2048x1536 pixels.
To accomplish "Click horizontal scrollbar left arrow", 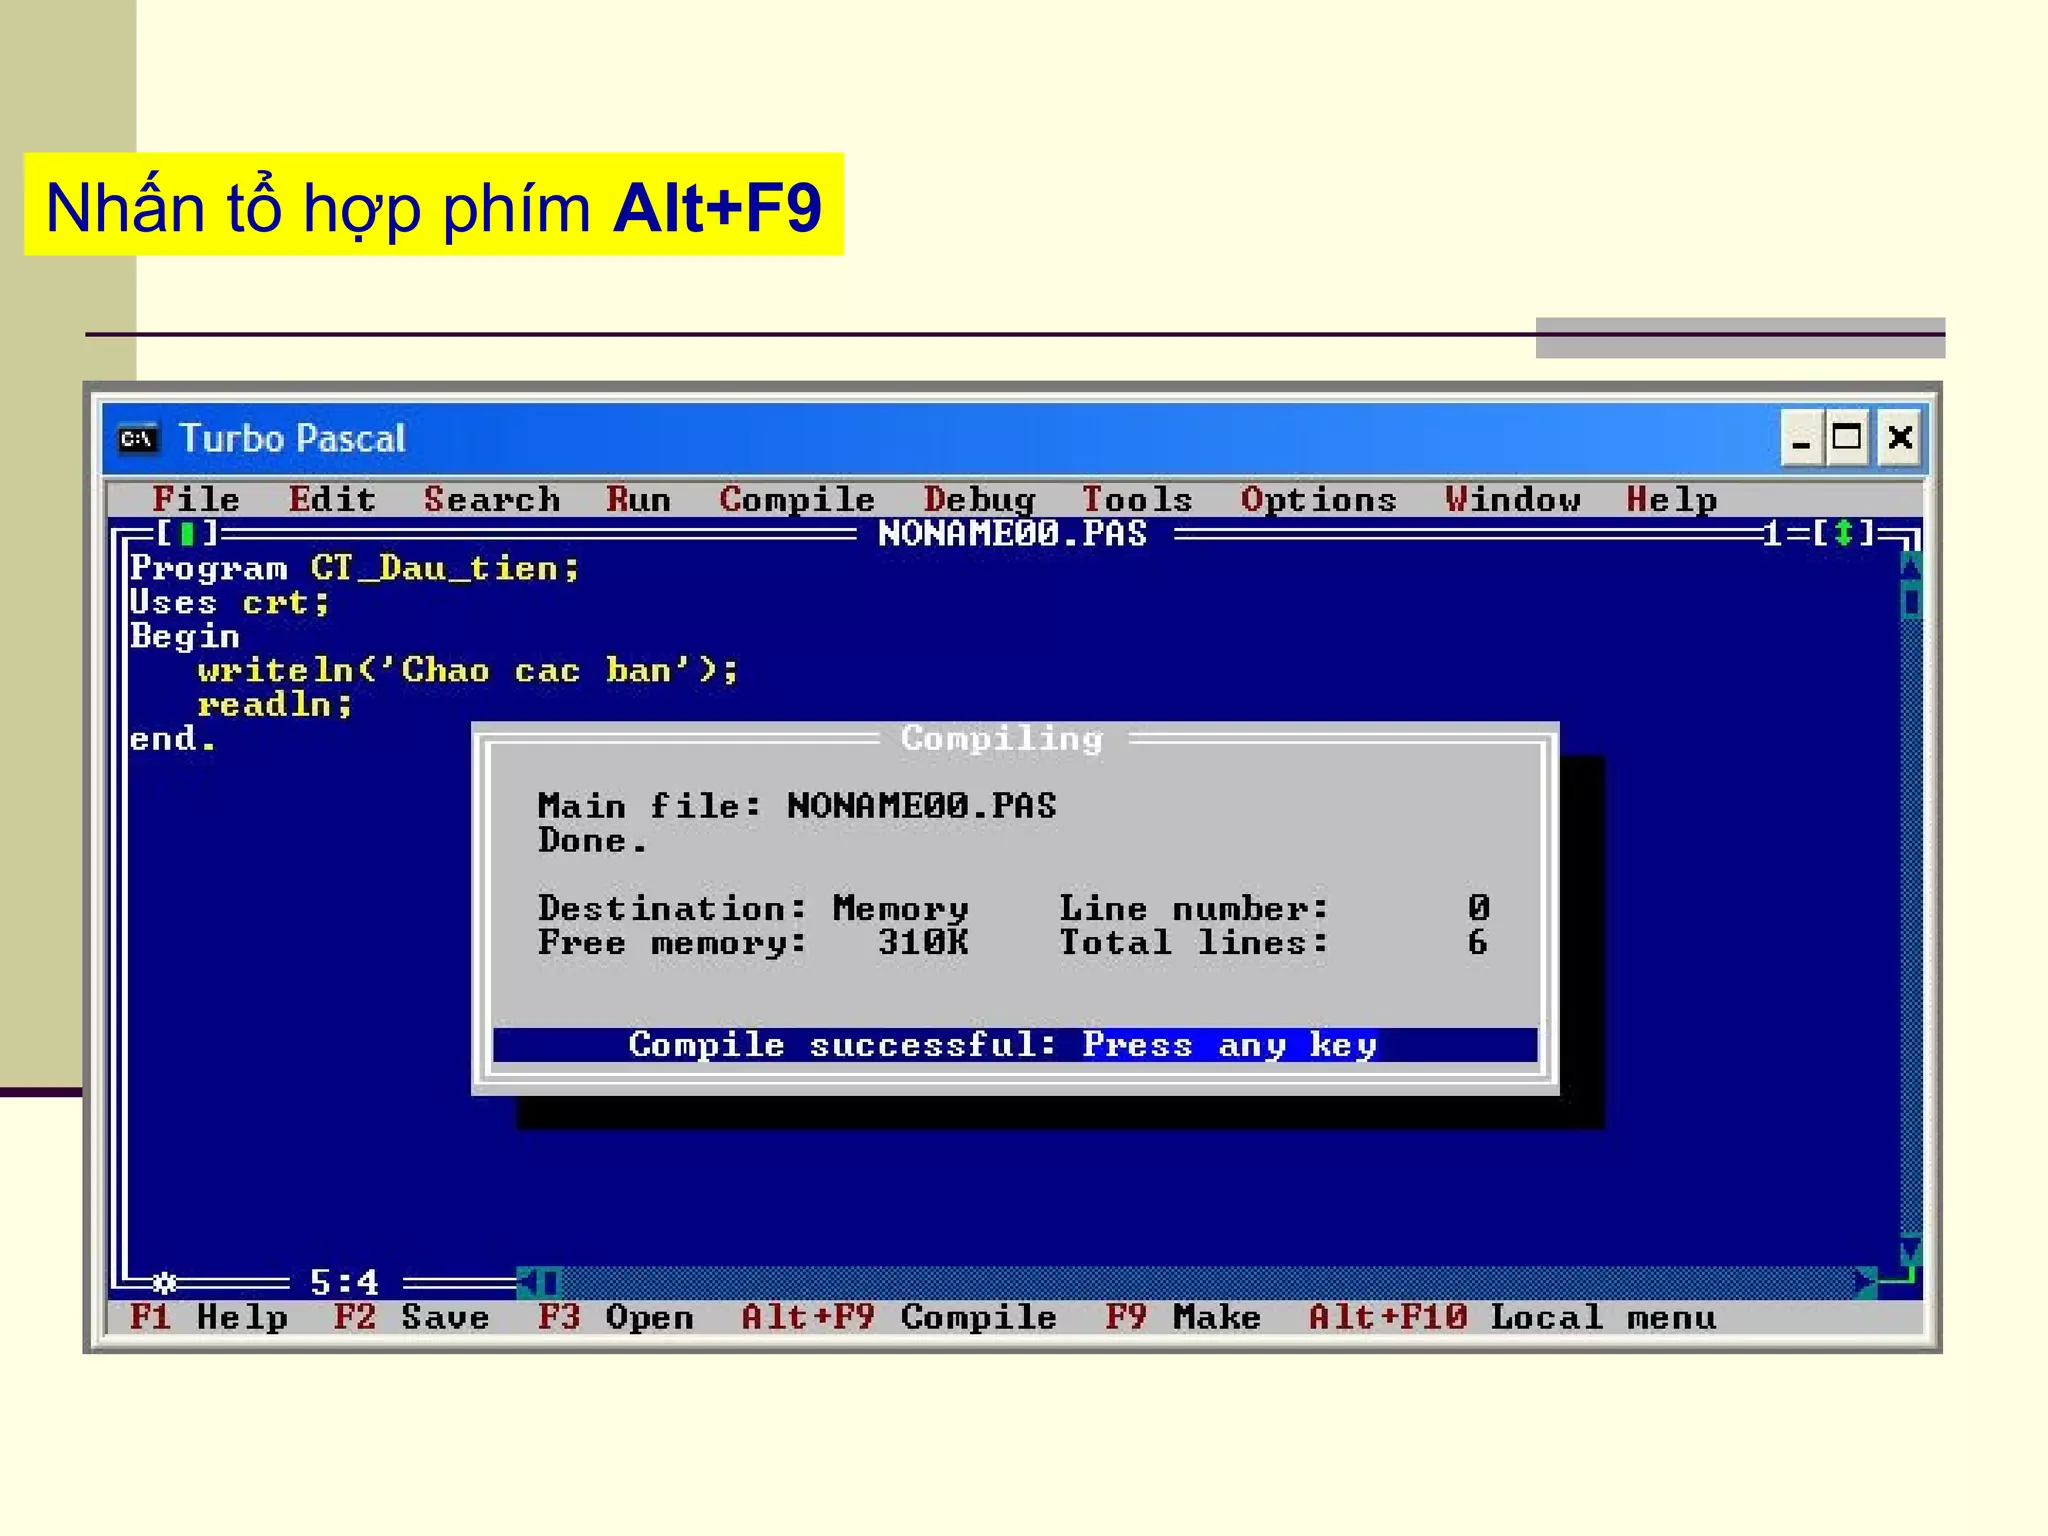I will (527, 1282).
